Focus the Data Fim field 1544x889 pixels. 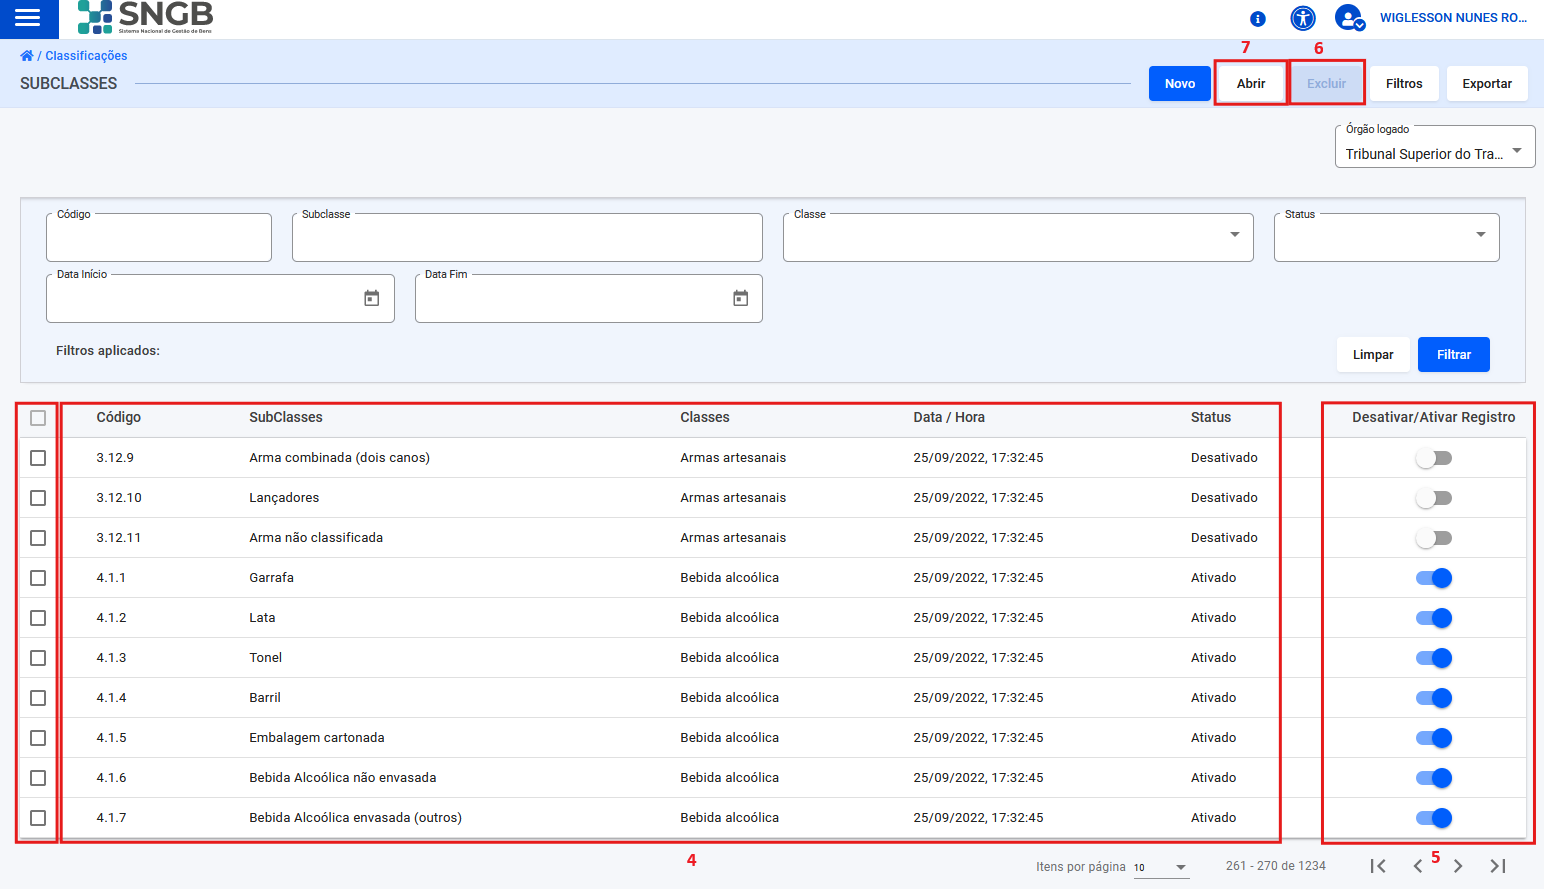point(589,298)
